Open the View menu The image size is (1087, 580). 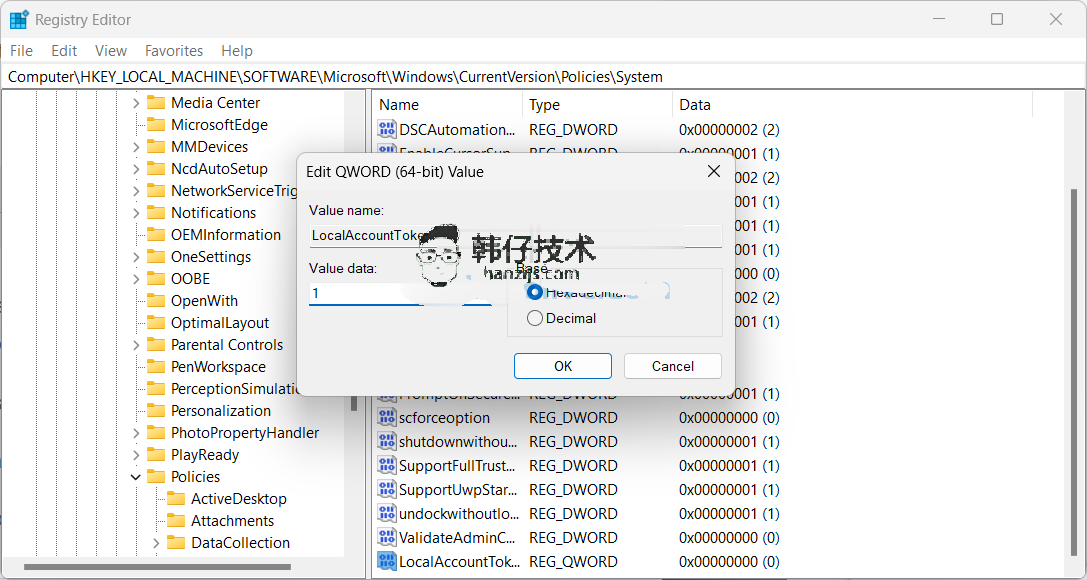point(111,51)
